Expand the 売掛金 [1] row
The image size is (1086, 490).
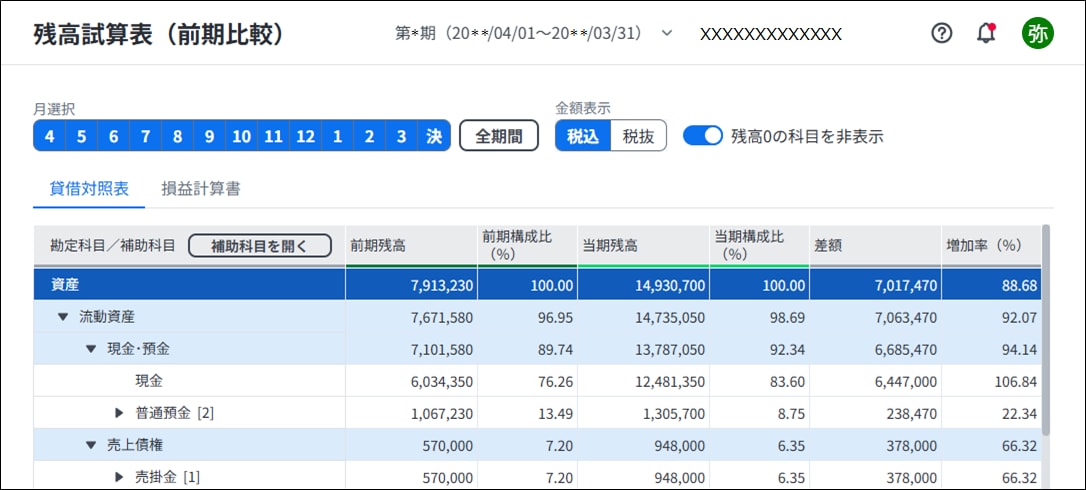pos(119,477)
